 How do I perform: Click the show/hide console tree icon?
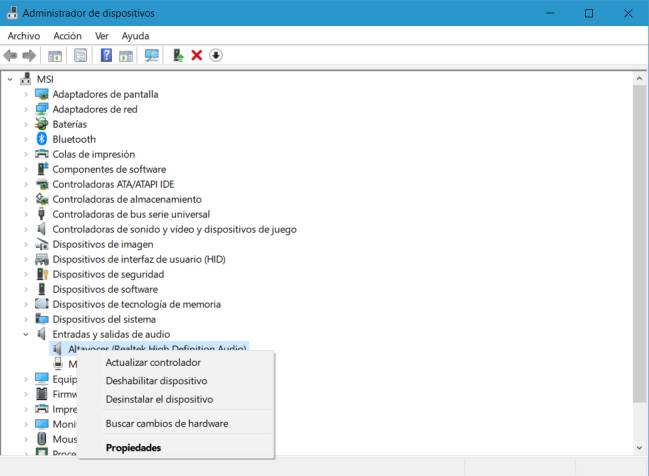click(x=55, y=55)
